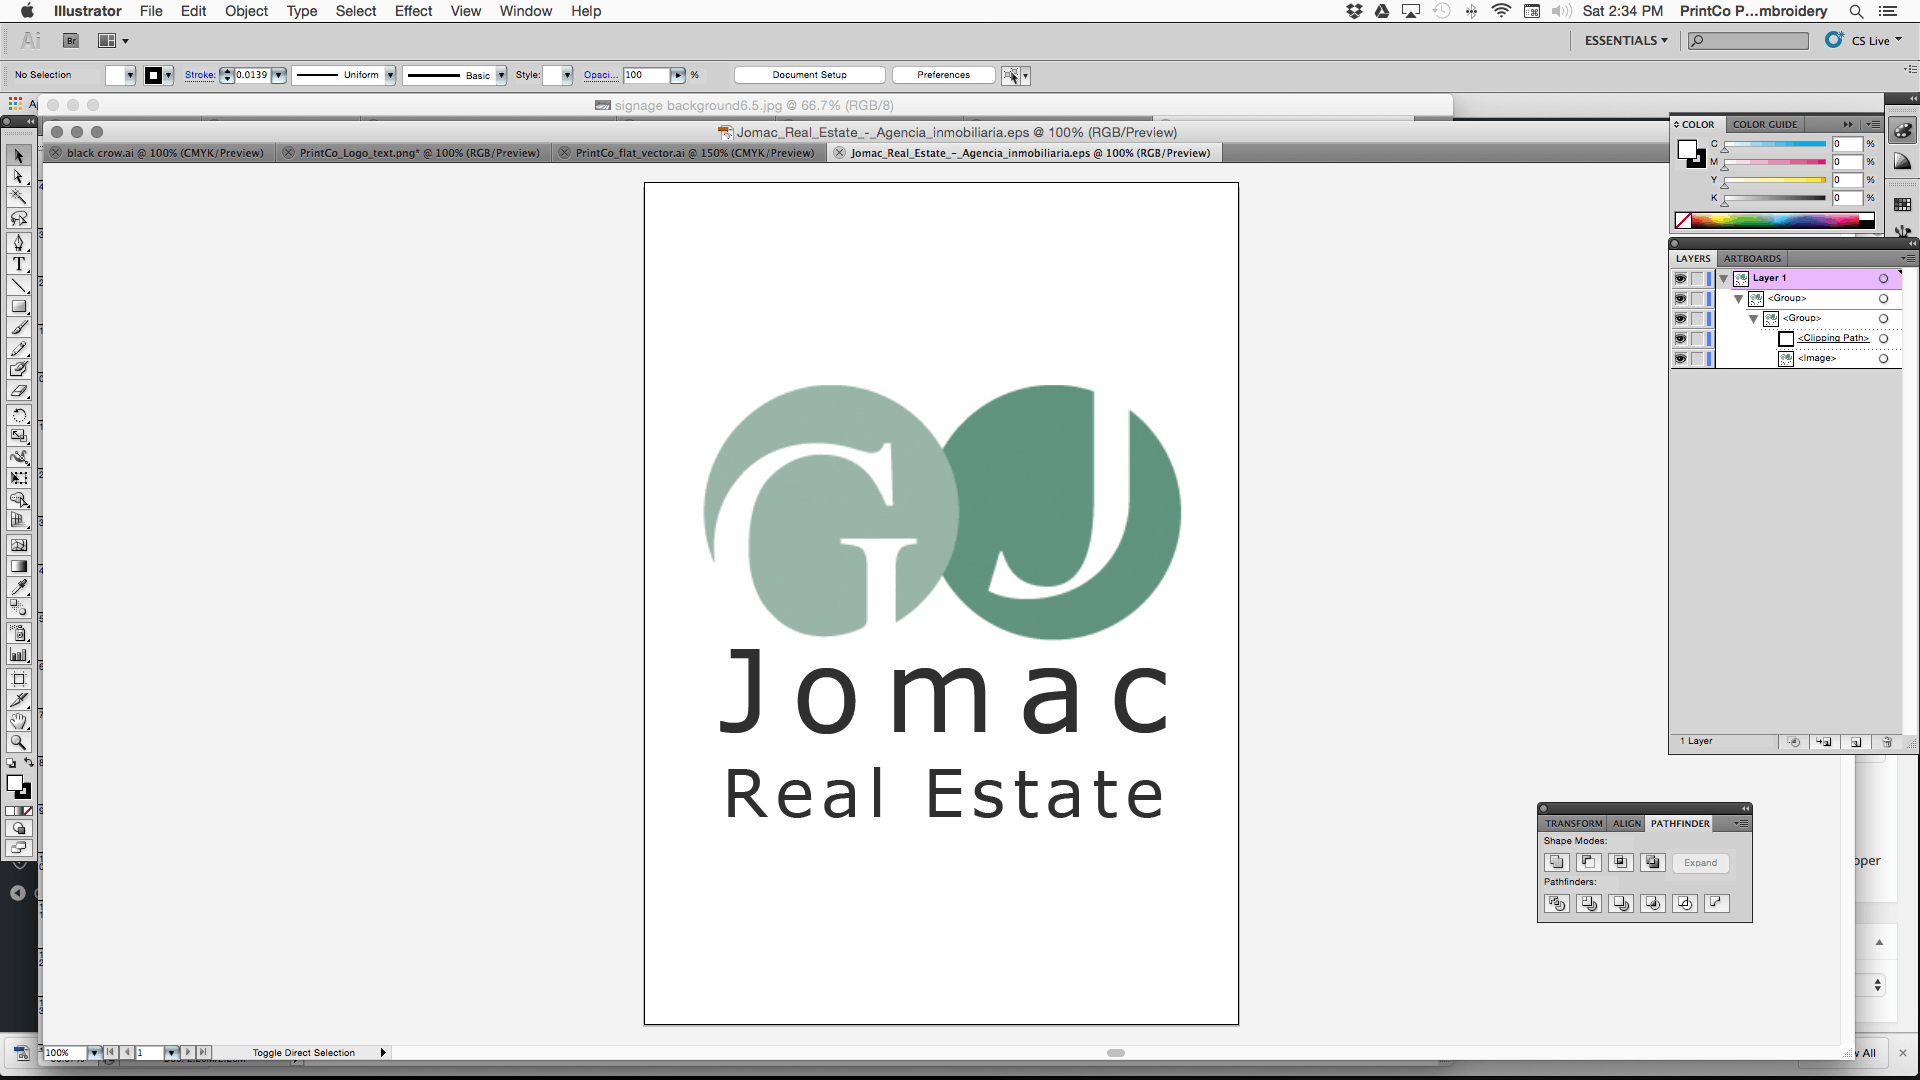Open the ESSENTIALS workspace switcher

click(1626, 41)
